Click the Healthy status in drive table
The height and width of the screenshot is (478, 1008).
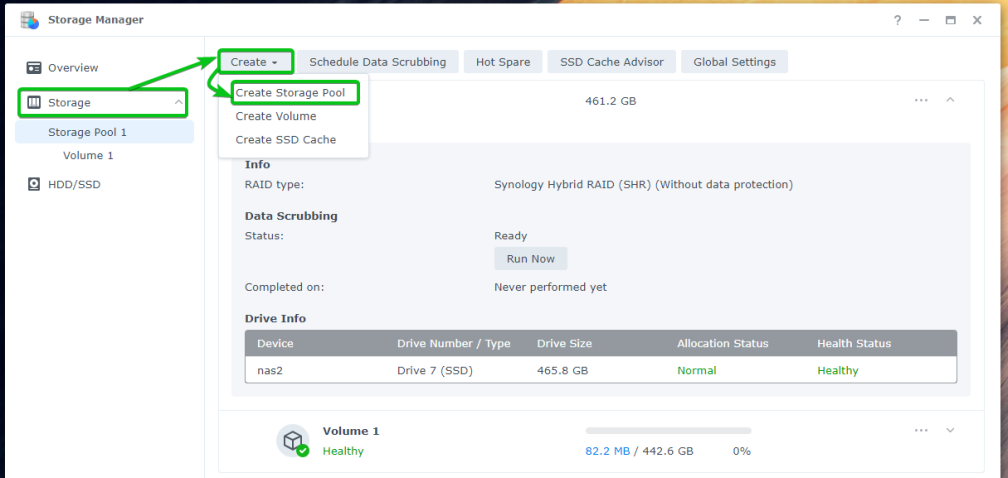(x=838, y=371)
